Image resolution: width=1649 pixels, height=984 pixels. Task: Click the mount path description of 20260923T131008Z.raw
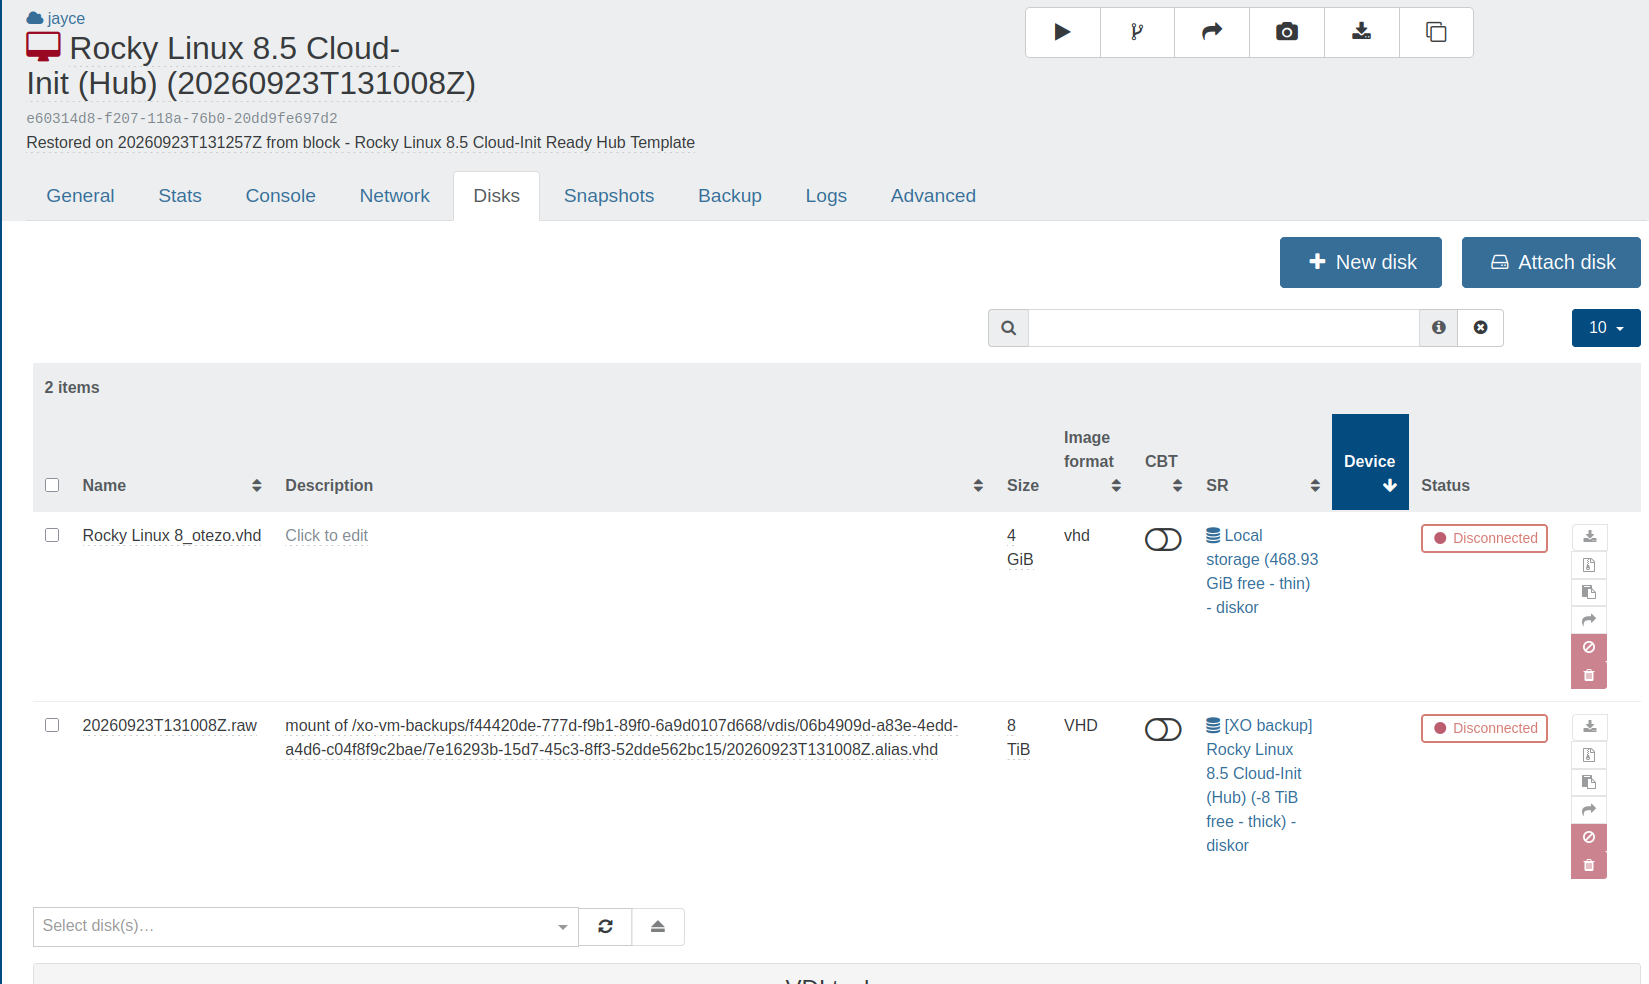tap(621, 737)
